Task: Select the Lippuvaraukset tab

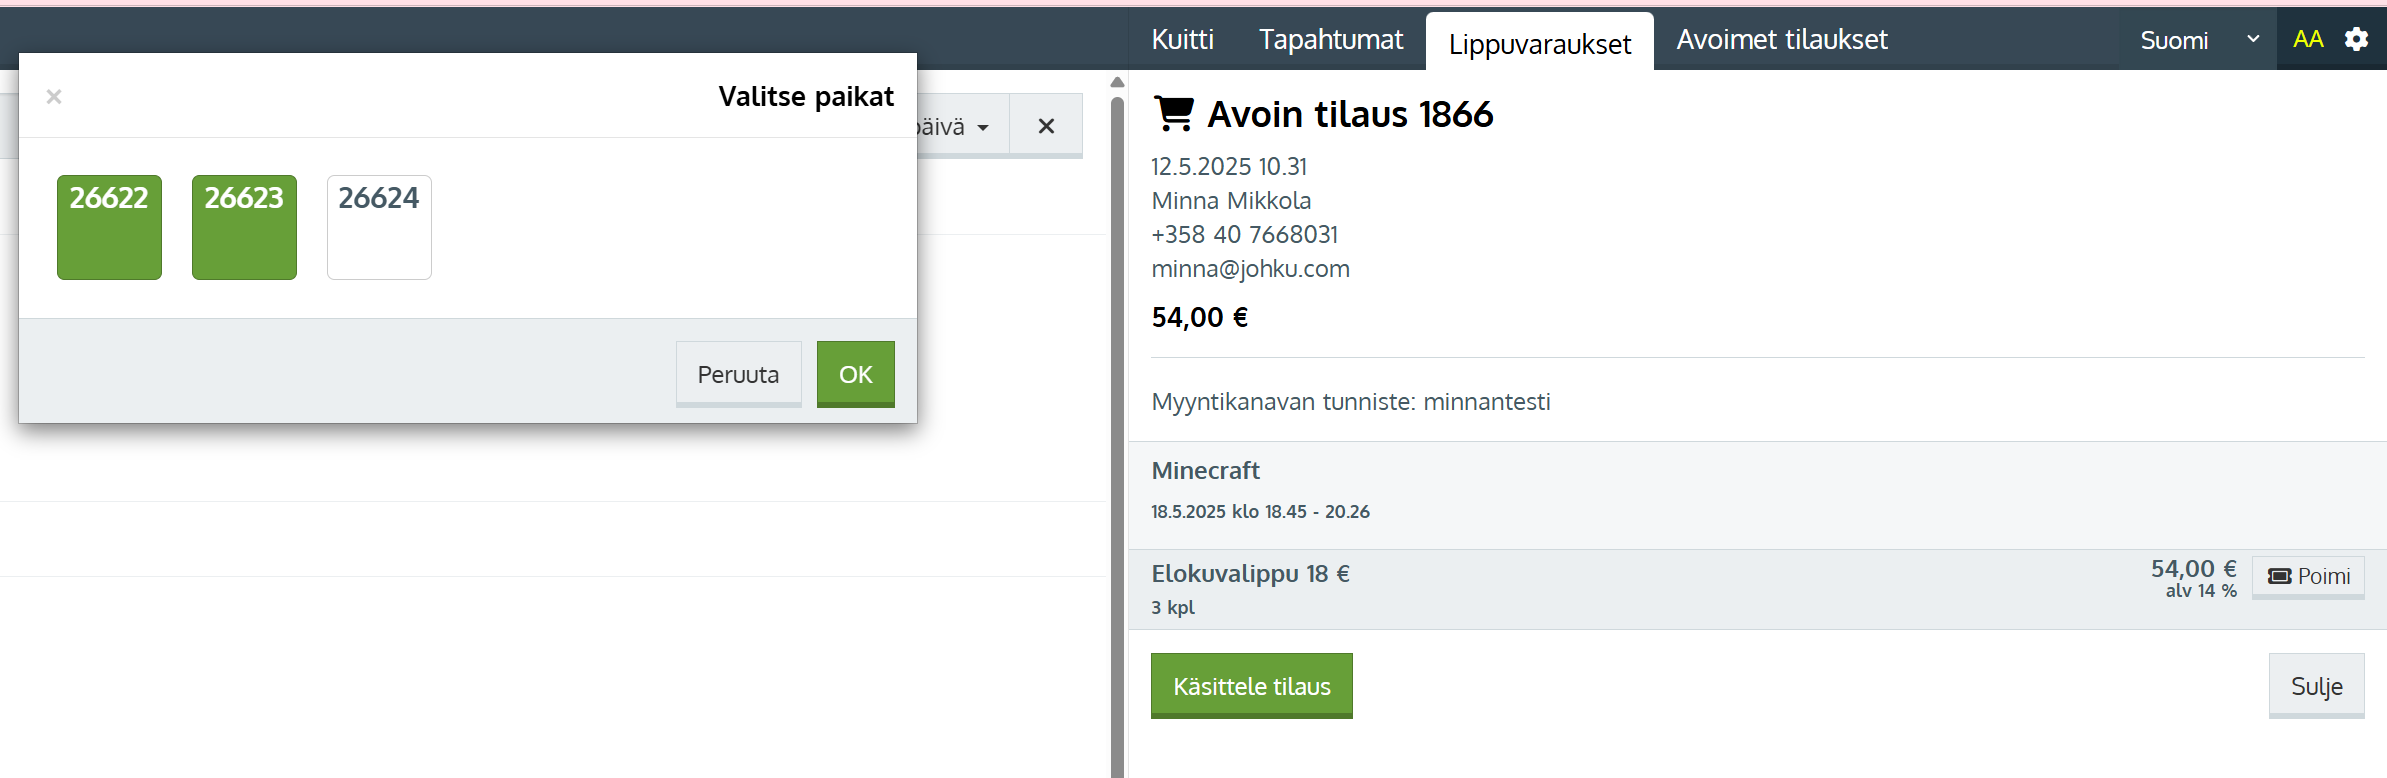Action: point(1539,44)
